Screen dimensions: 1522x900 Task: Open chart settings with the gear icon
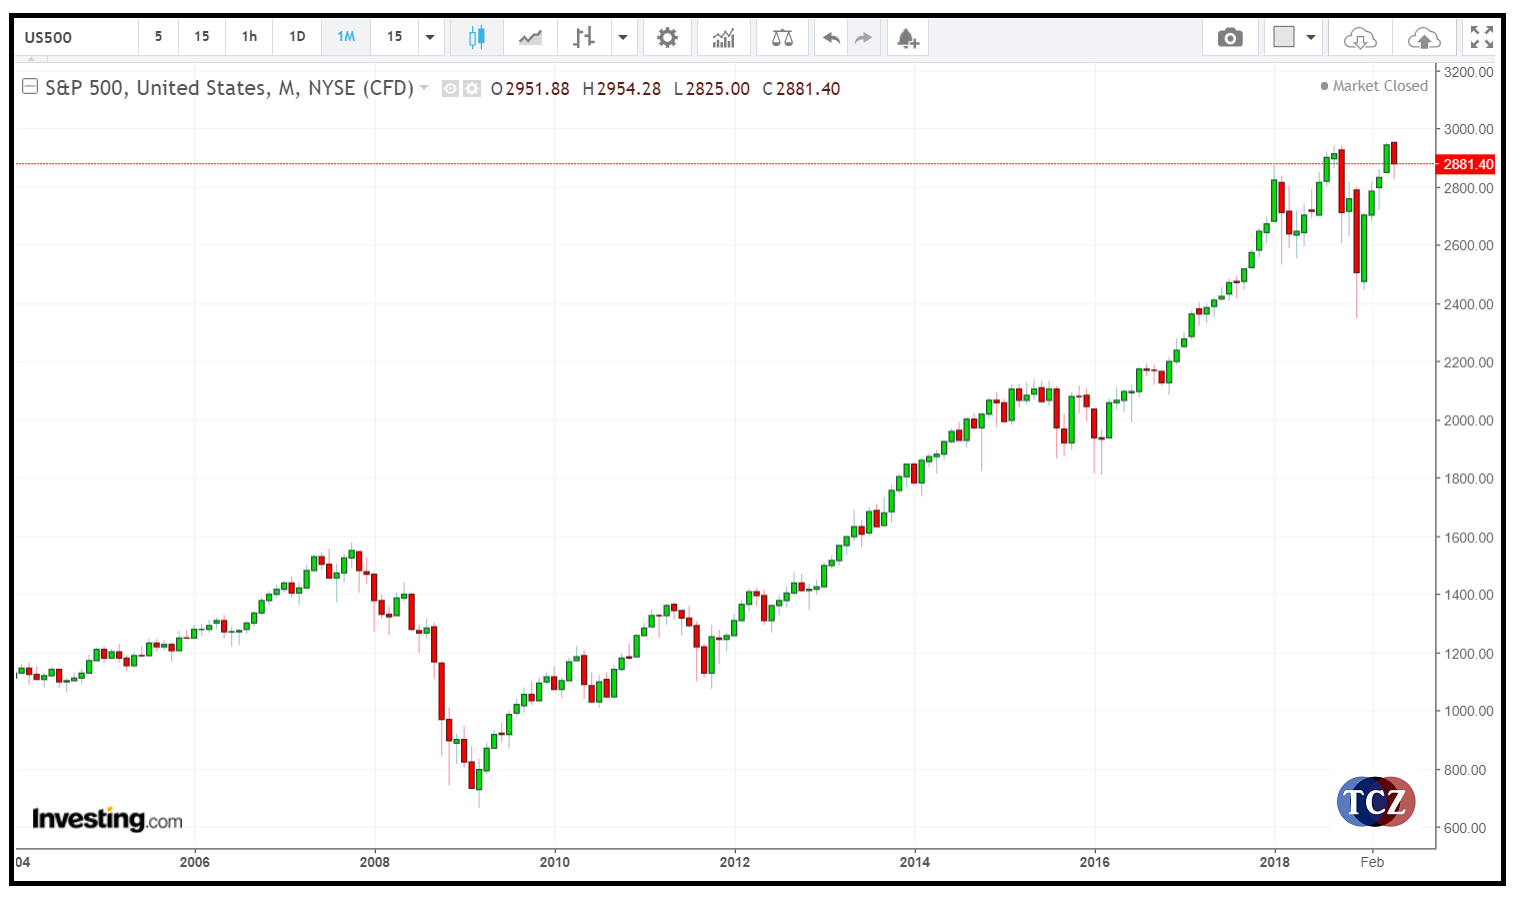[667, 37]
